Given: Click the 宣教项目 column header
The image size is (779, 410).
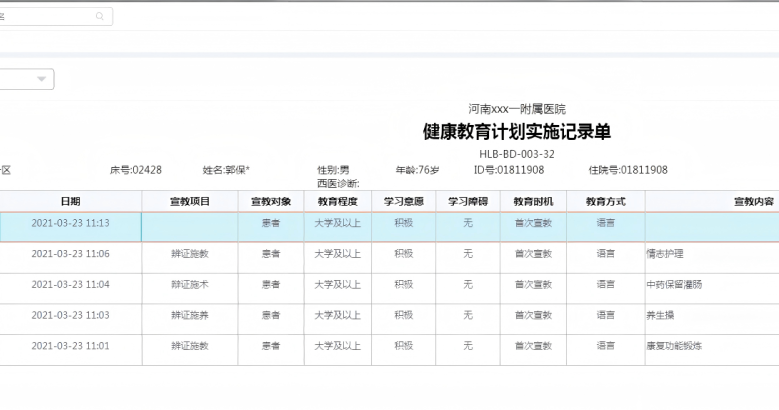Looking at the screenshot, I should (190, 201).
